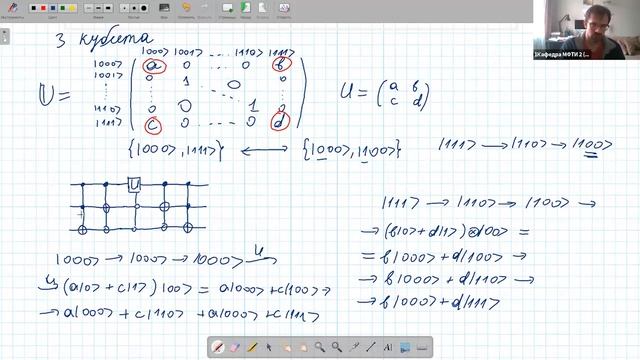Show the virtual keyboard
This screenshot has height=360, width=640.
tap(422, 347)
